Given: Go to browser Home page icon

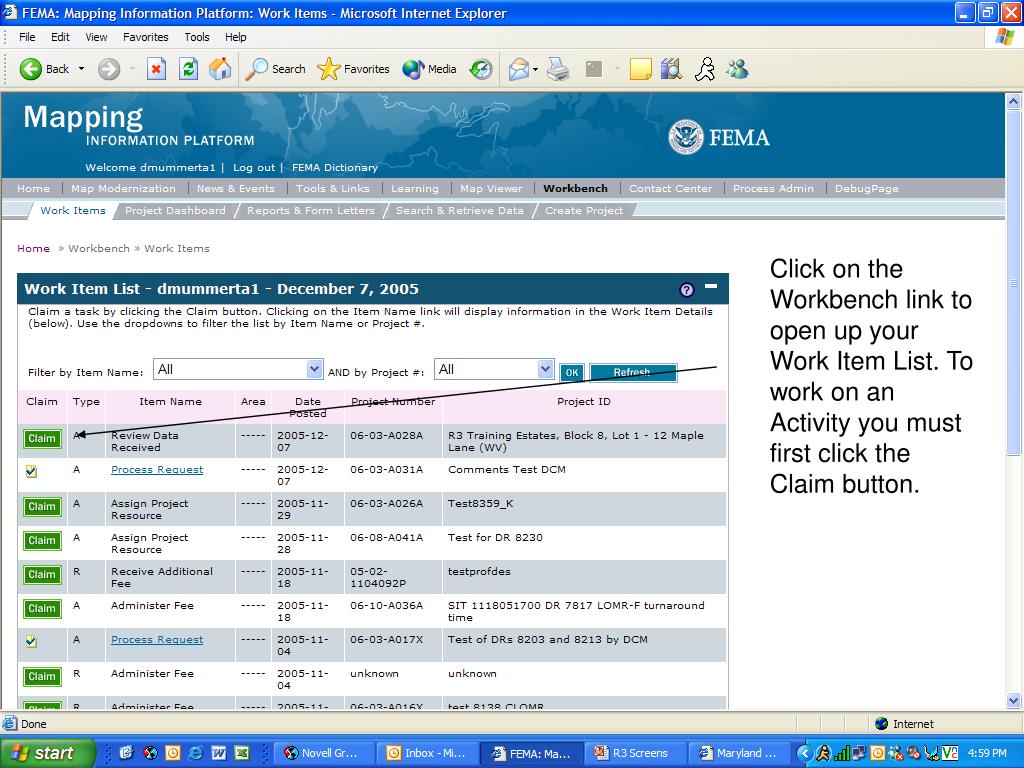Looking at the screenshot, I should 220,69.
